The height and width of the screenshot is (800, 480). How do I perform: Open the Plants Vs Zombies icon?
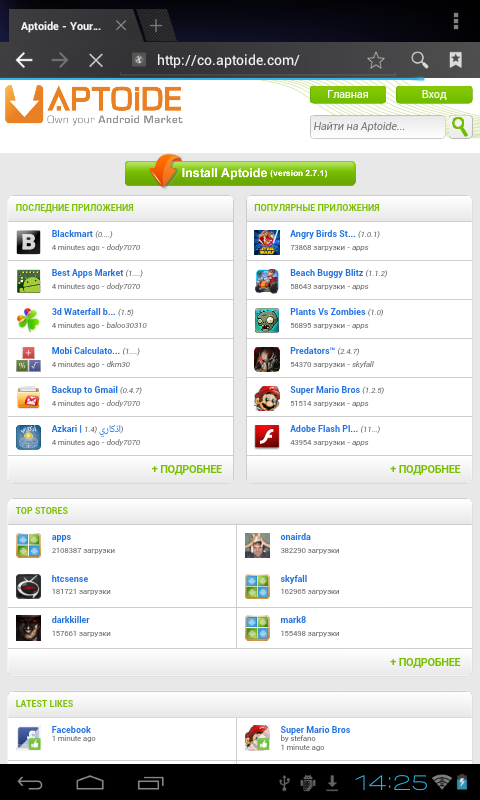(267, 320)
